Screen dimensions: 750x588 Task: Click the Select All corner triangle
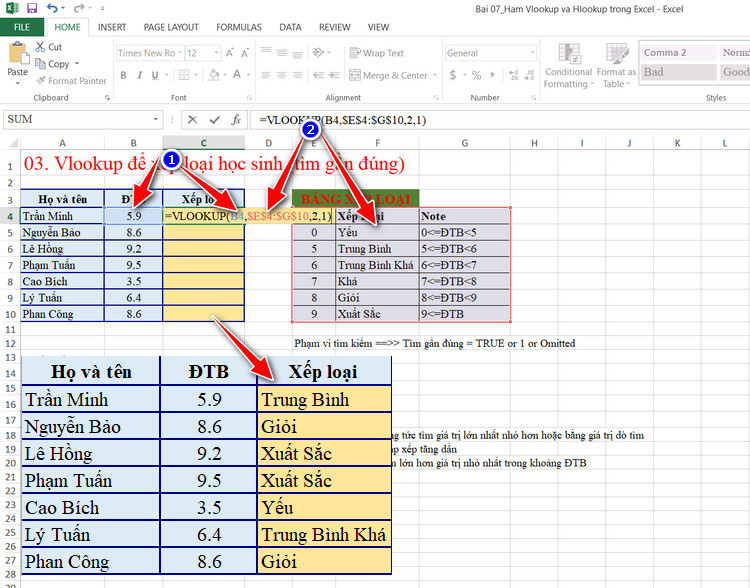13,143
